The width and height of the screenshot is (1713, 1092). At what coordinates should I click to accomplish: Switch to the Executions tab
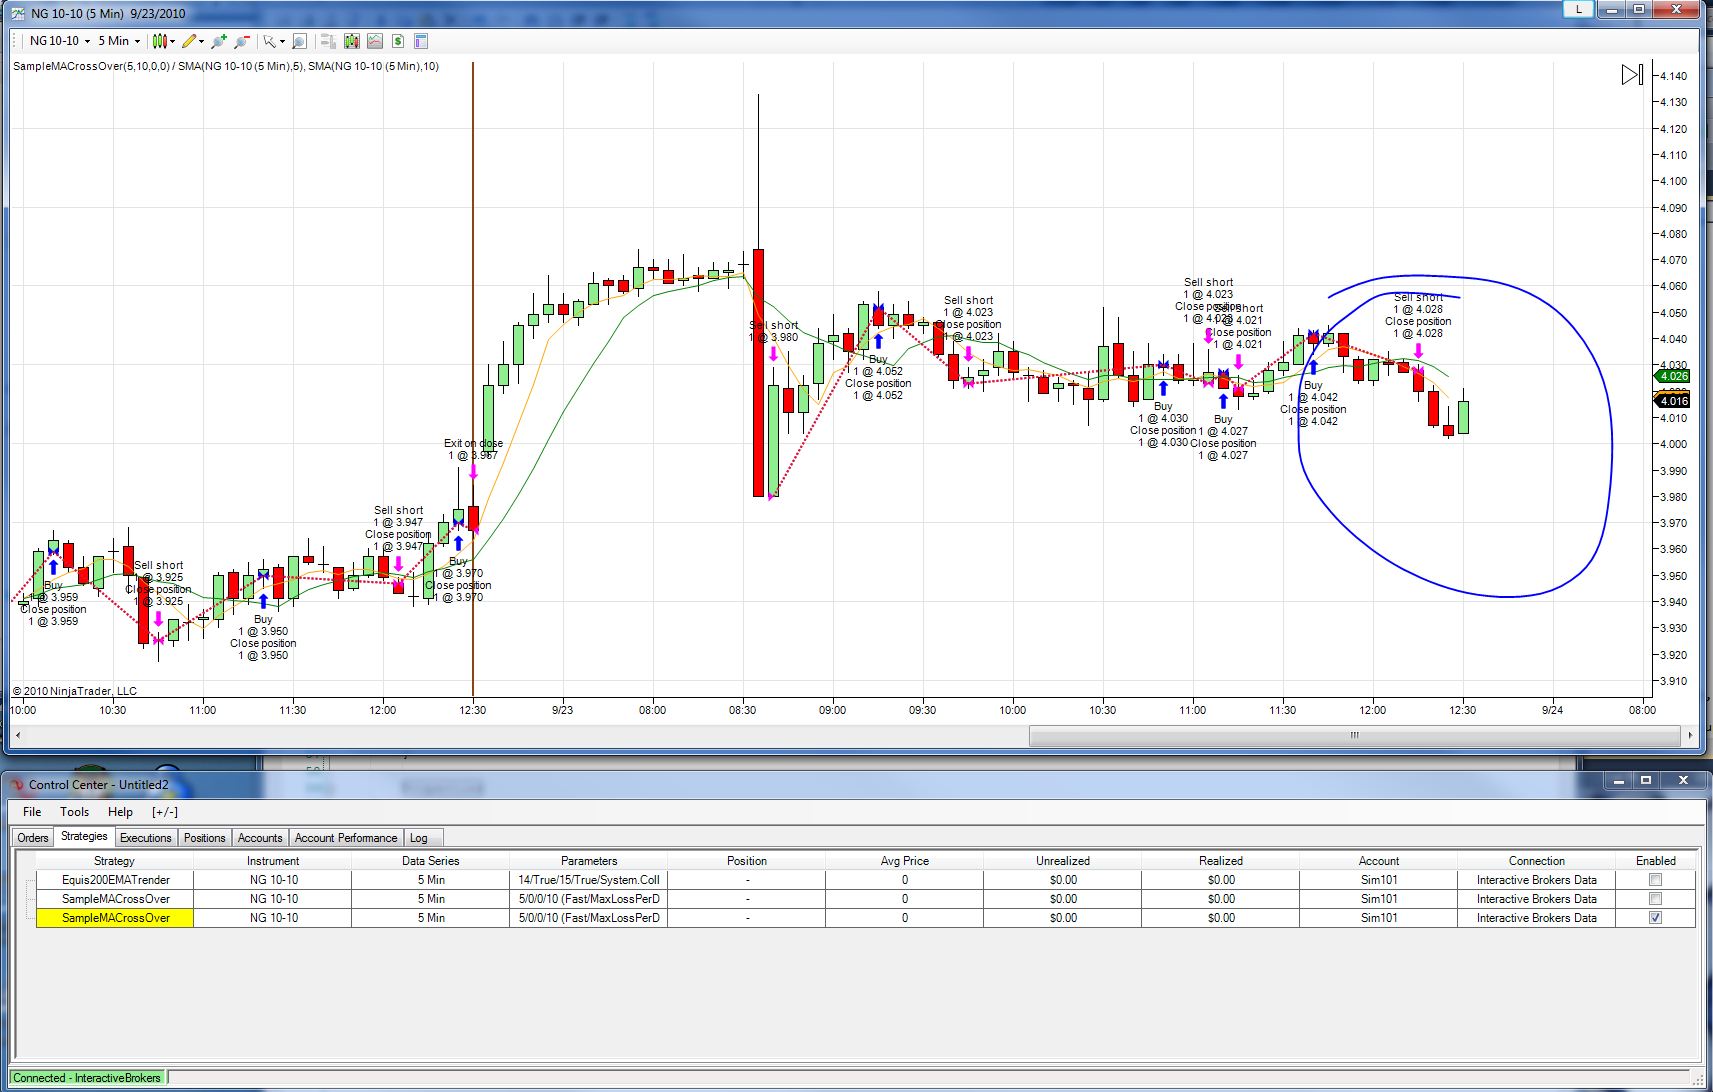pos(146,838)
